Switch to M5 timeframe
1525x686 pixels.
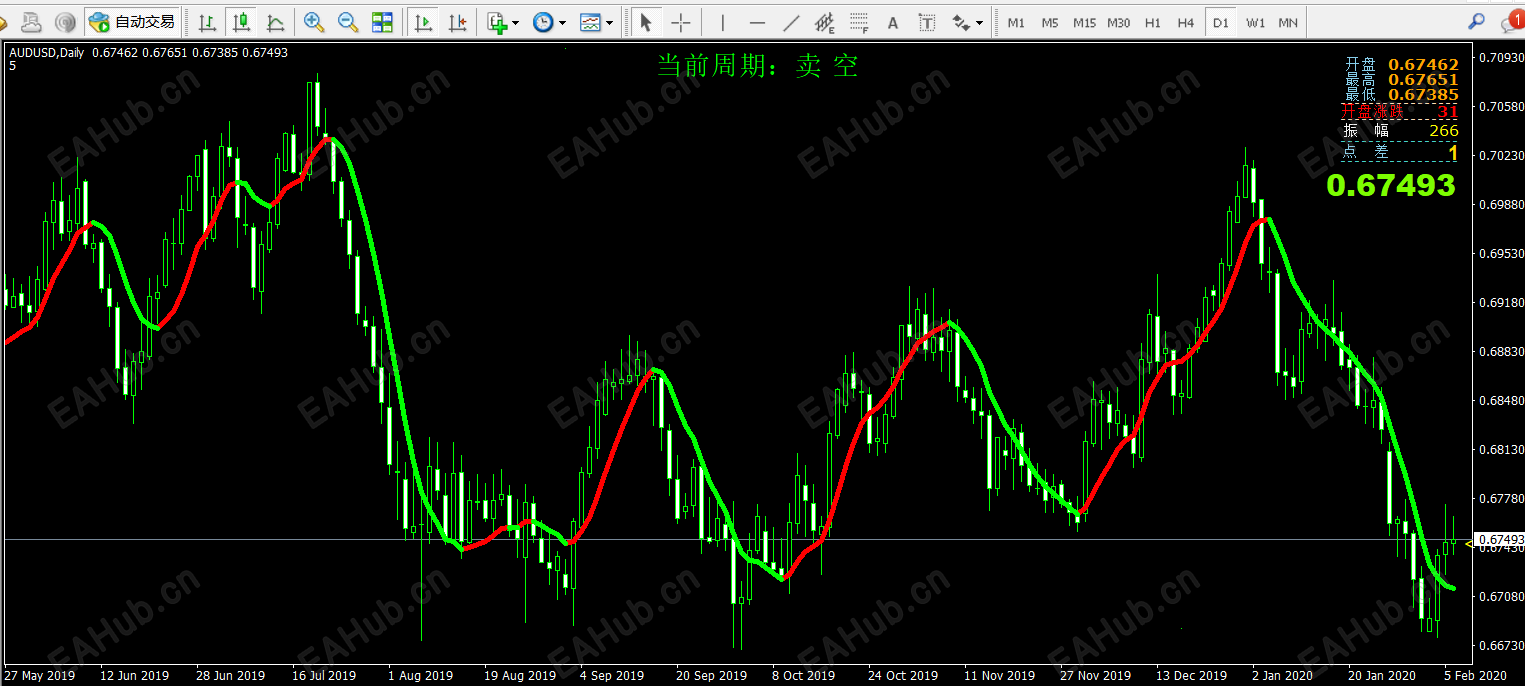(1050, 22)
